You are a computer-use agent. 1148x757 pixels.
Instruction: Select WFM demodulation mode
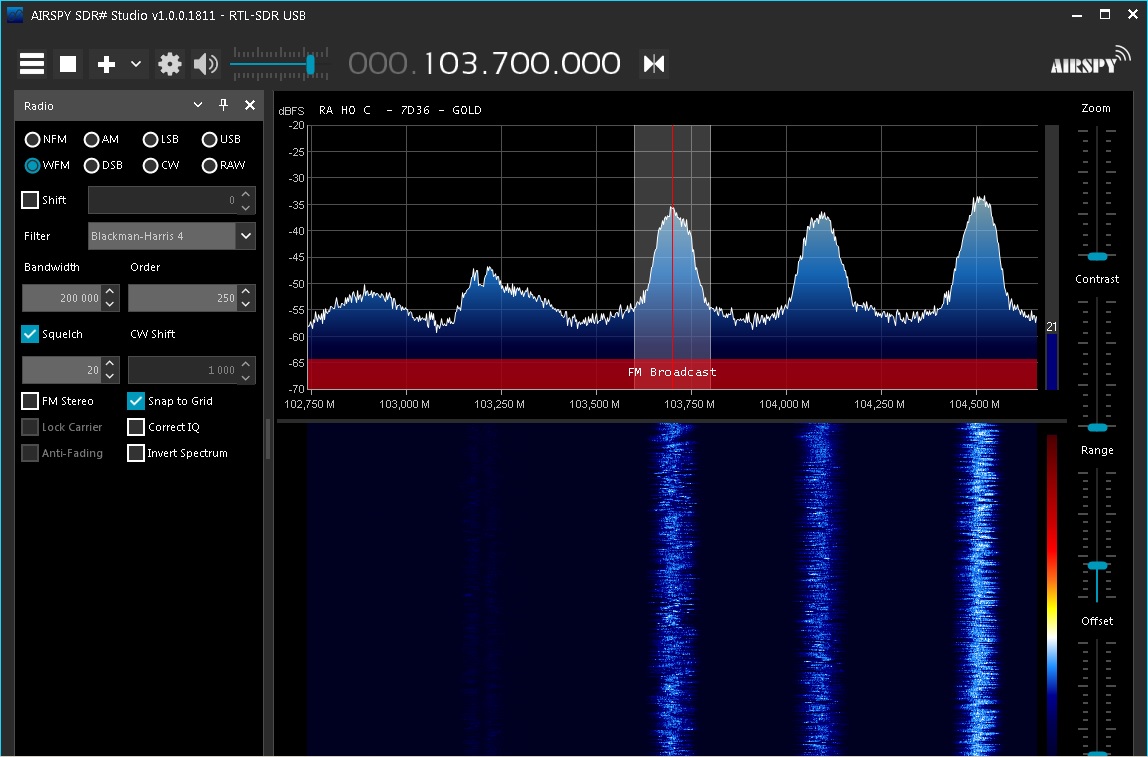(47, 165)
